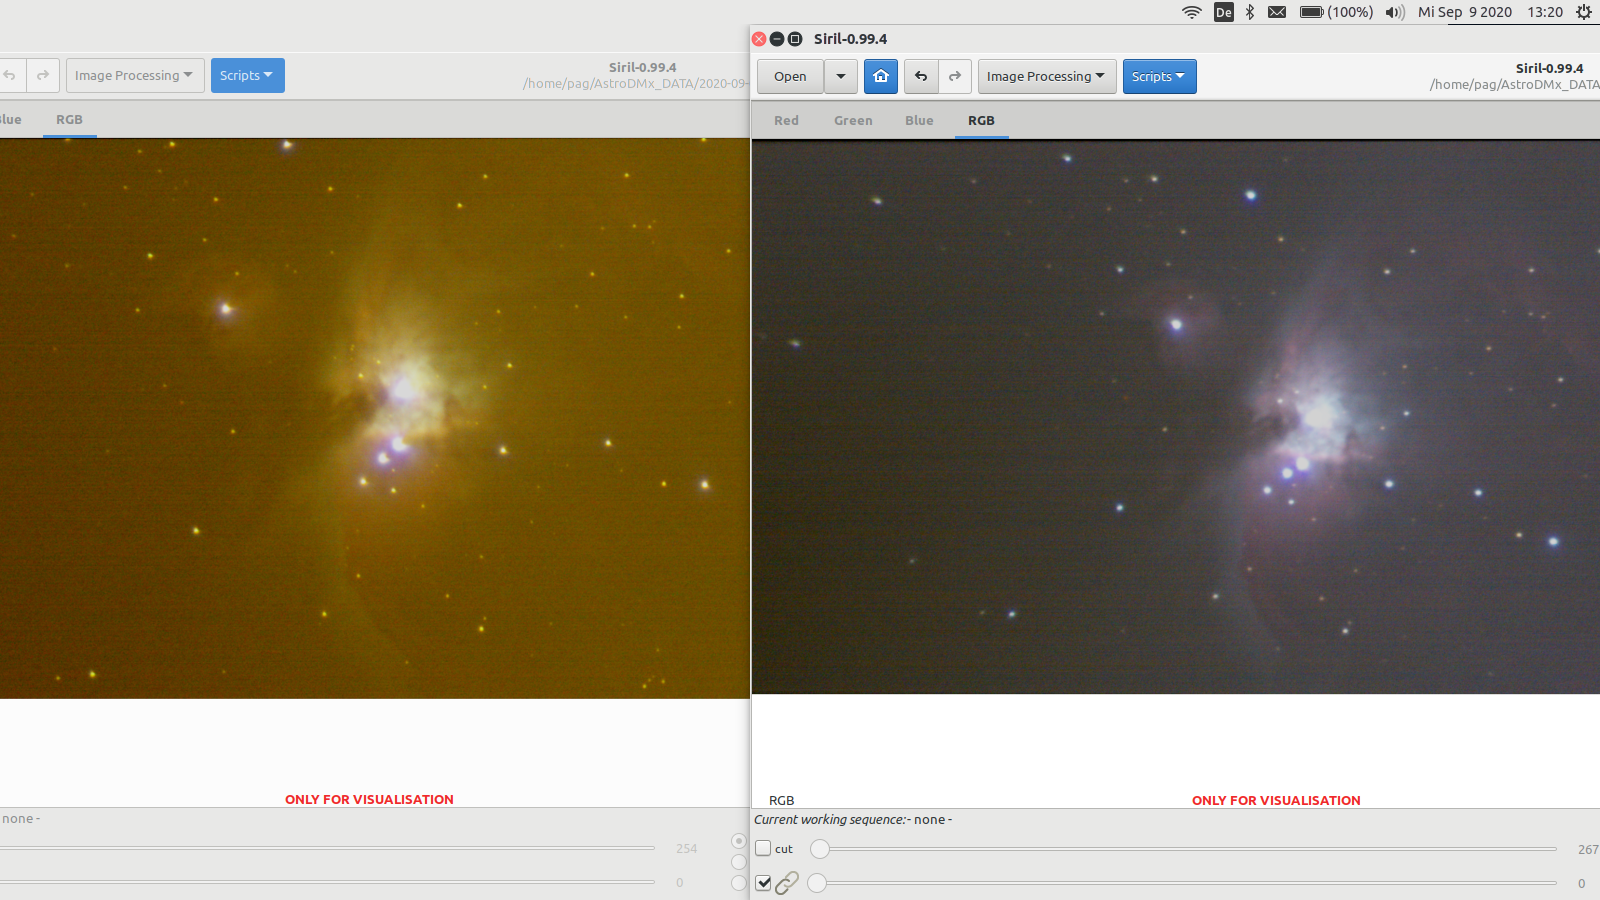1600x900 pixels.
Task: Click the Bluetooth indicator in top bar
Action: pyautogui.click(x=1250, y=12)
